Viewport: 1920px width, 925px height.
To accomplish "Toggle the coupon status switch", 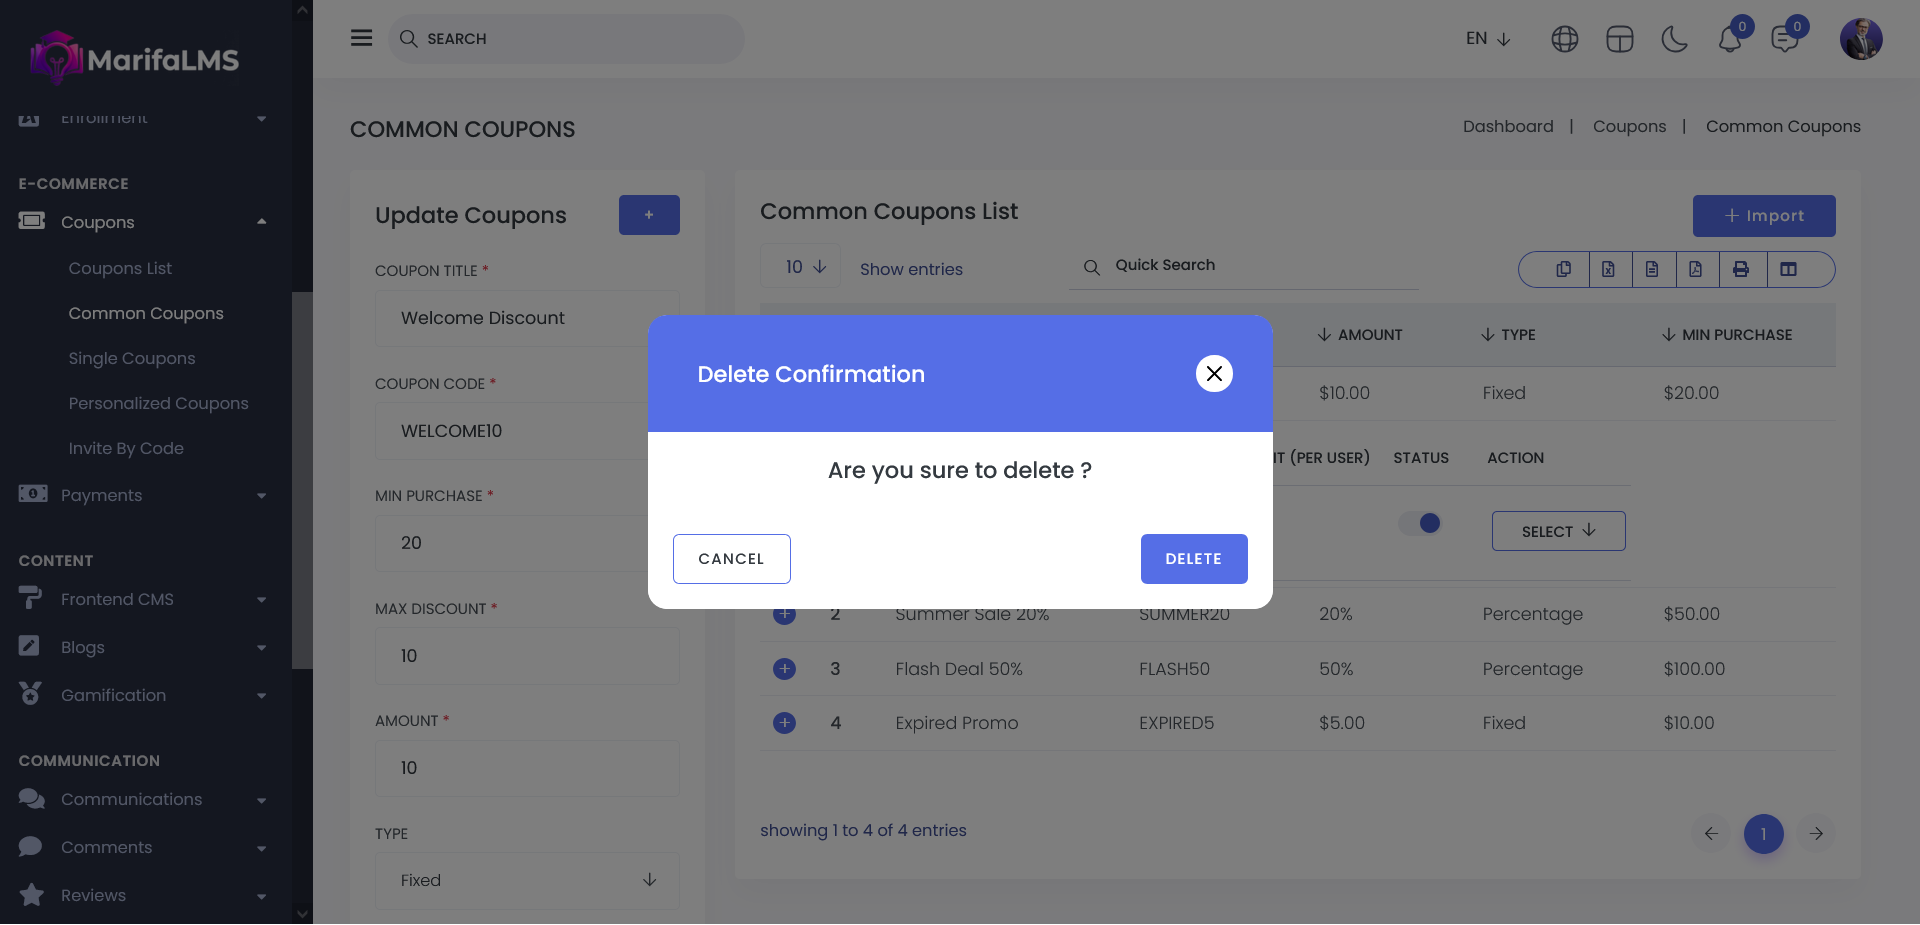I will [x=1420, y=523].
